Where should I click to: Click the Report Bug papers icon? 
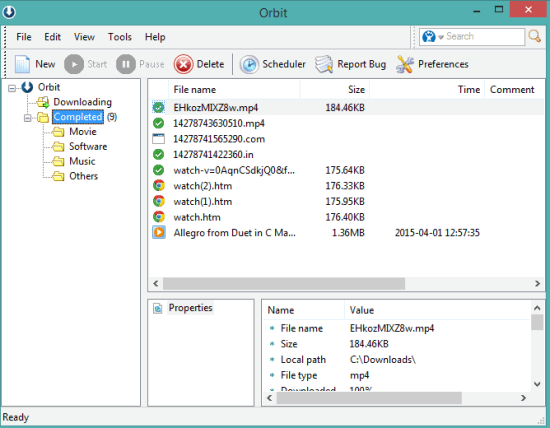pos(324,64)
